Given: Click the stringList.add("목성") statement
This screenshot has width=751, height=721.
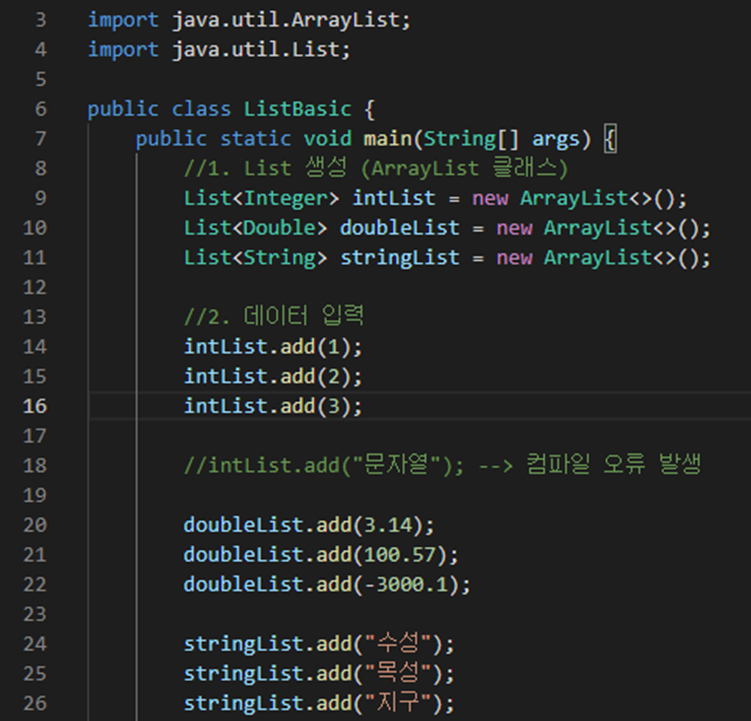Looking at the screenshot, I should point(319,673).
